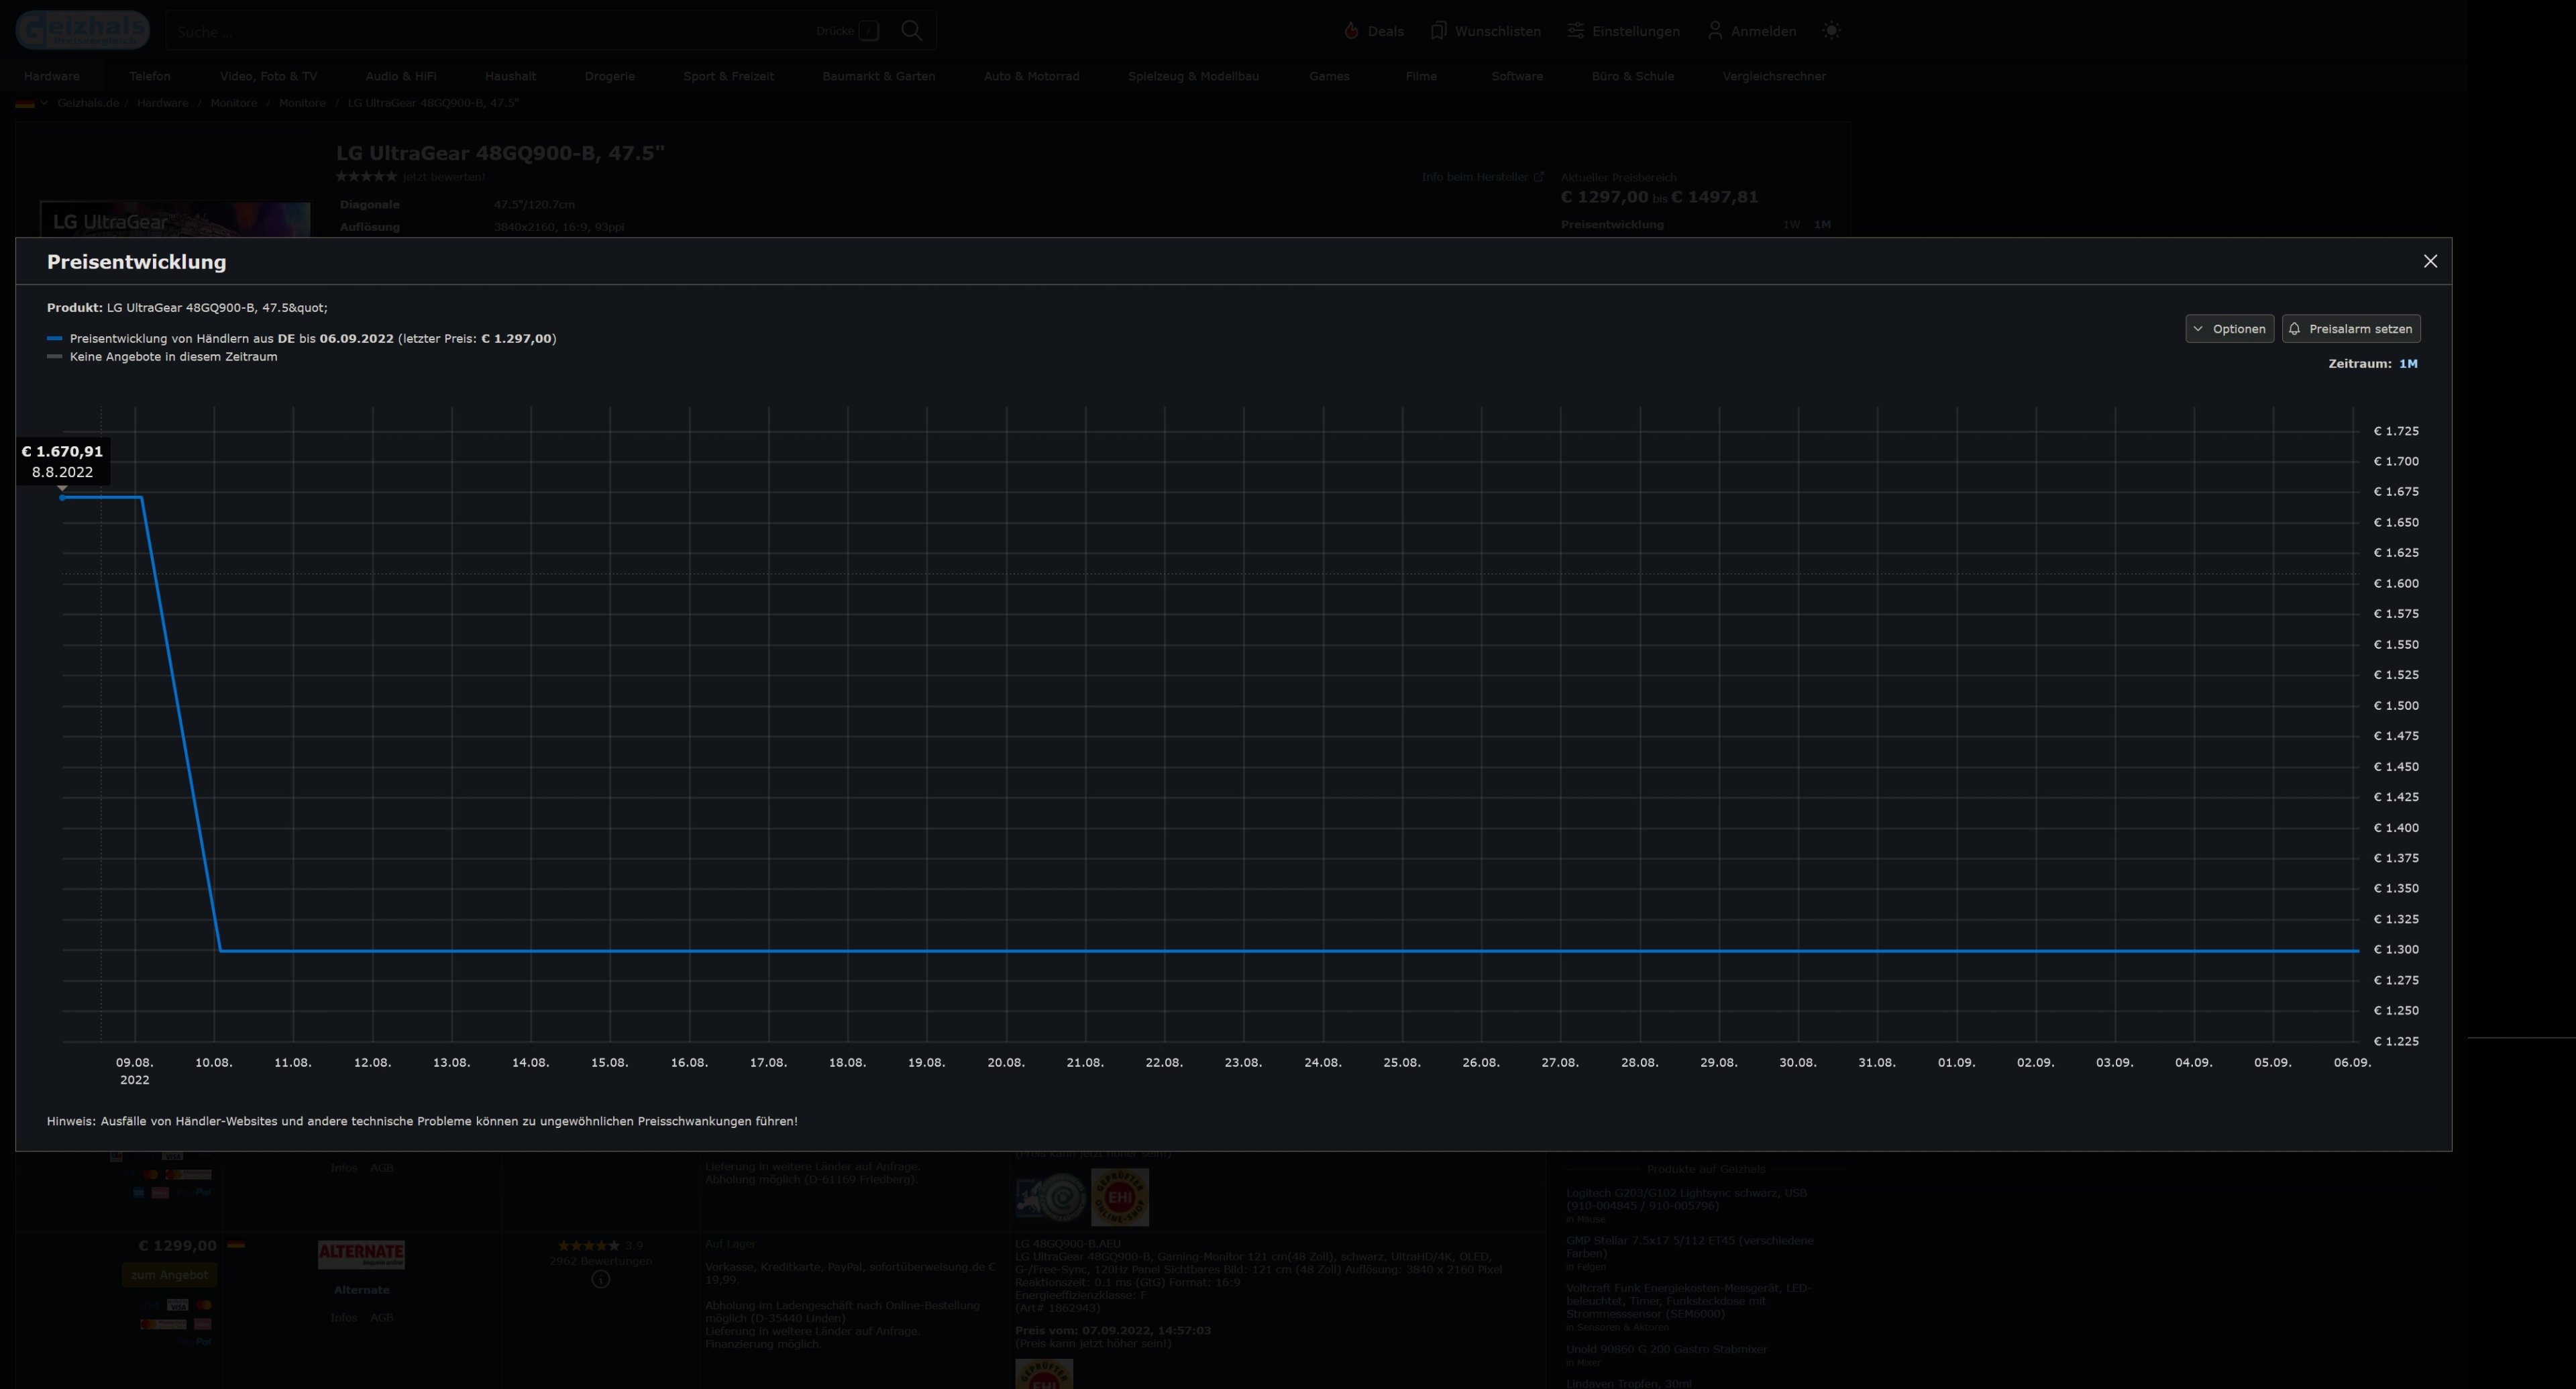Open the Alternate shop logo
Image resolution: width=2576 pixels, height=1389 pixels.
361,1254
